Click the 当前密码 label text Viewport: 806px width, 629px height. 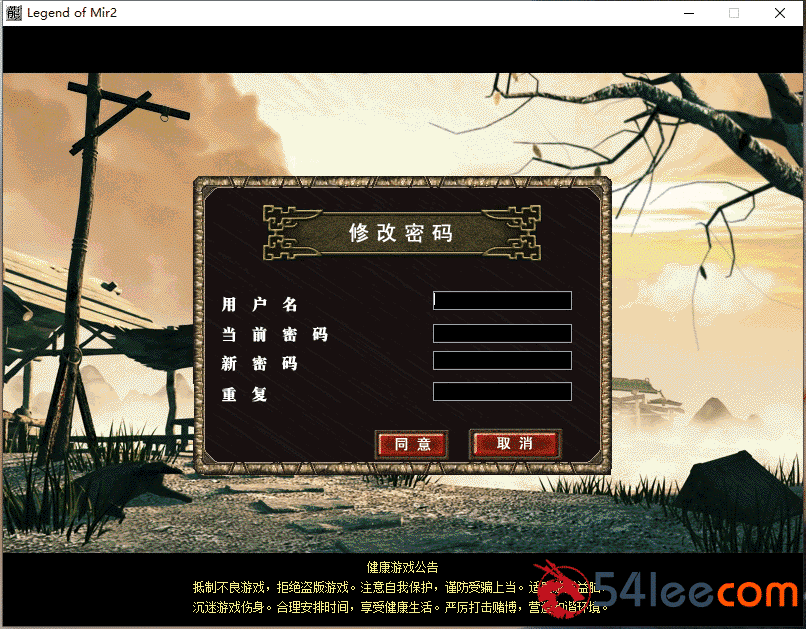point(275,334)
